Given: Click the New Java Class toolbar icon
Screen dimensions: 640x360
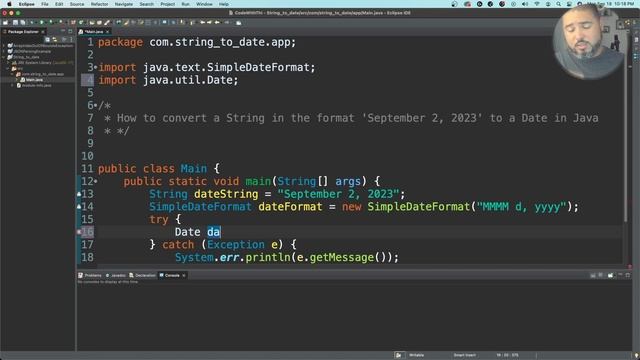Looking at the screenshot, I should pos(81,22).
